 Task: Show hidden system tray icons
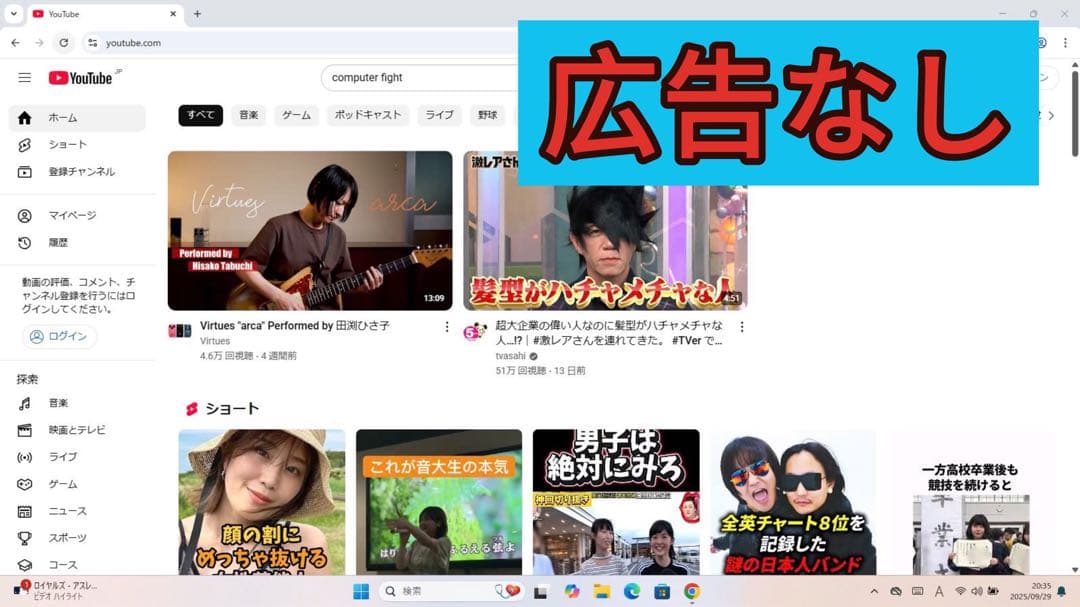[874, 591]
